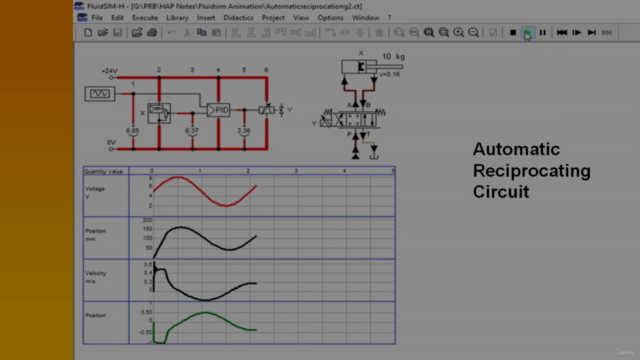The width and height of the screenshot is (640, 360).
Task: Cut the selected component
Action: tap(187, 33)
